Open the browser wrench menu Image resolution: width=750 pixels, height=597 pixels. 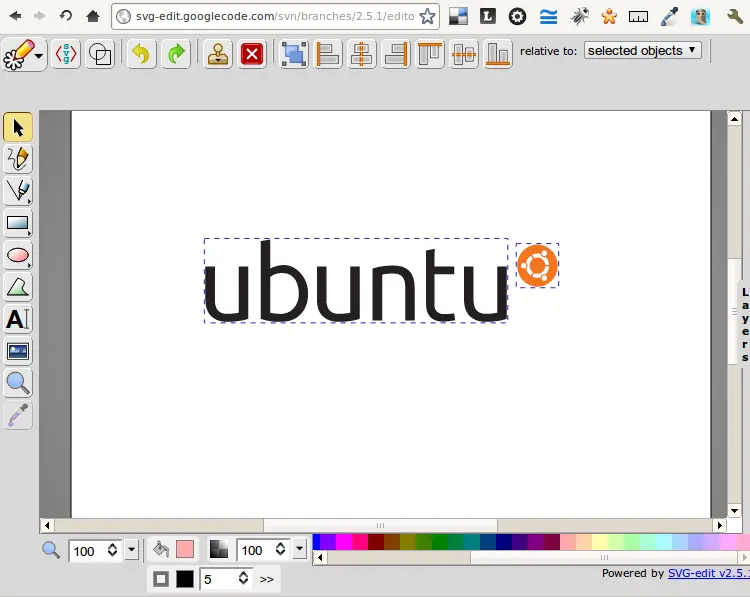735,16
